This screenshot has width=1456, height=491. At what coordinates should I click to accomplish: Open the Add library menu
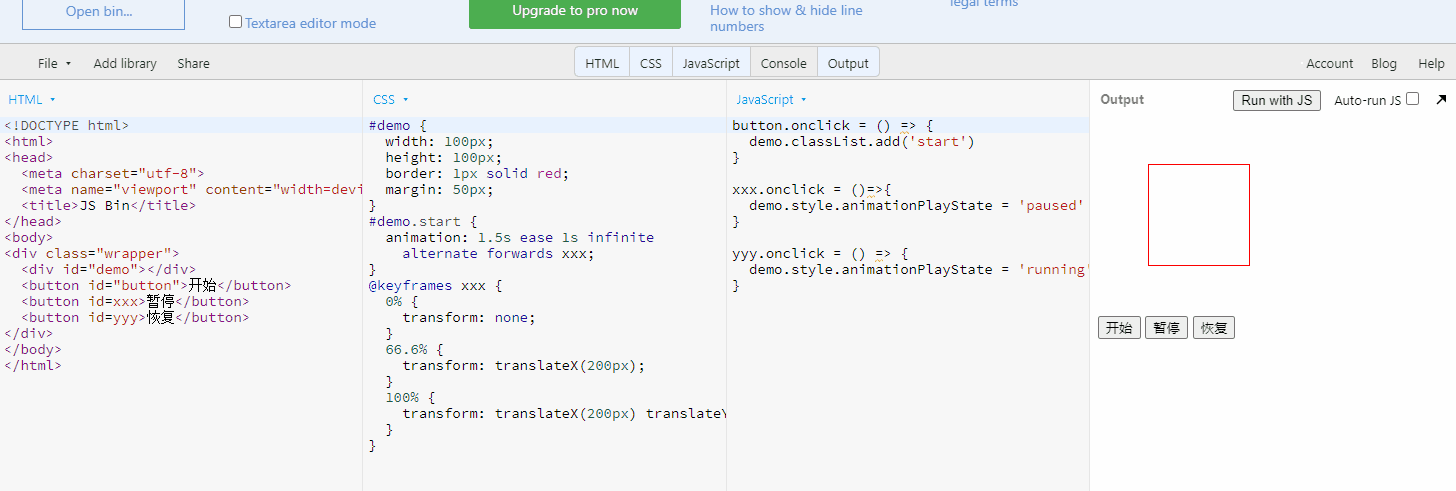click(x=125, y=63)
